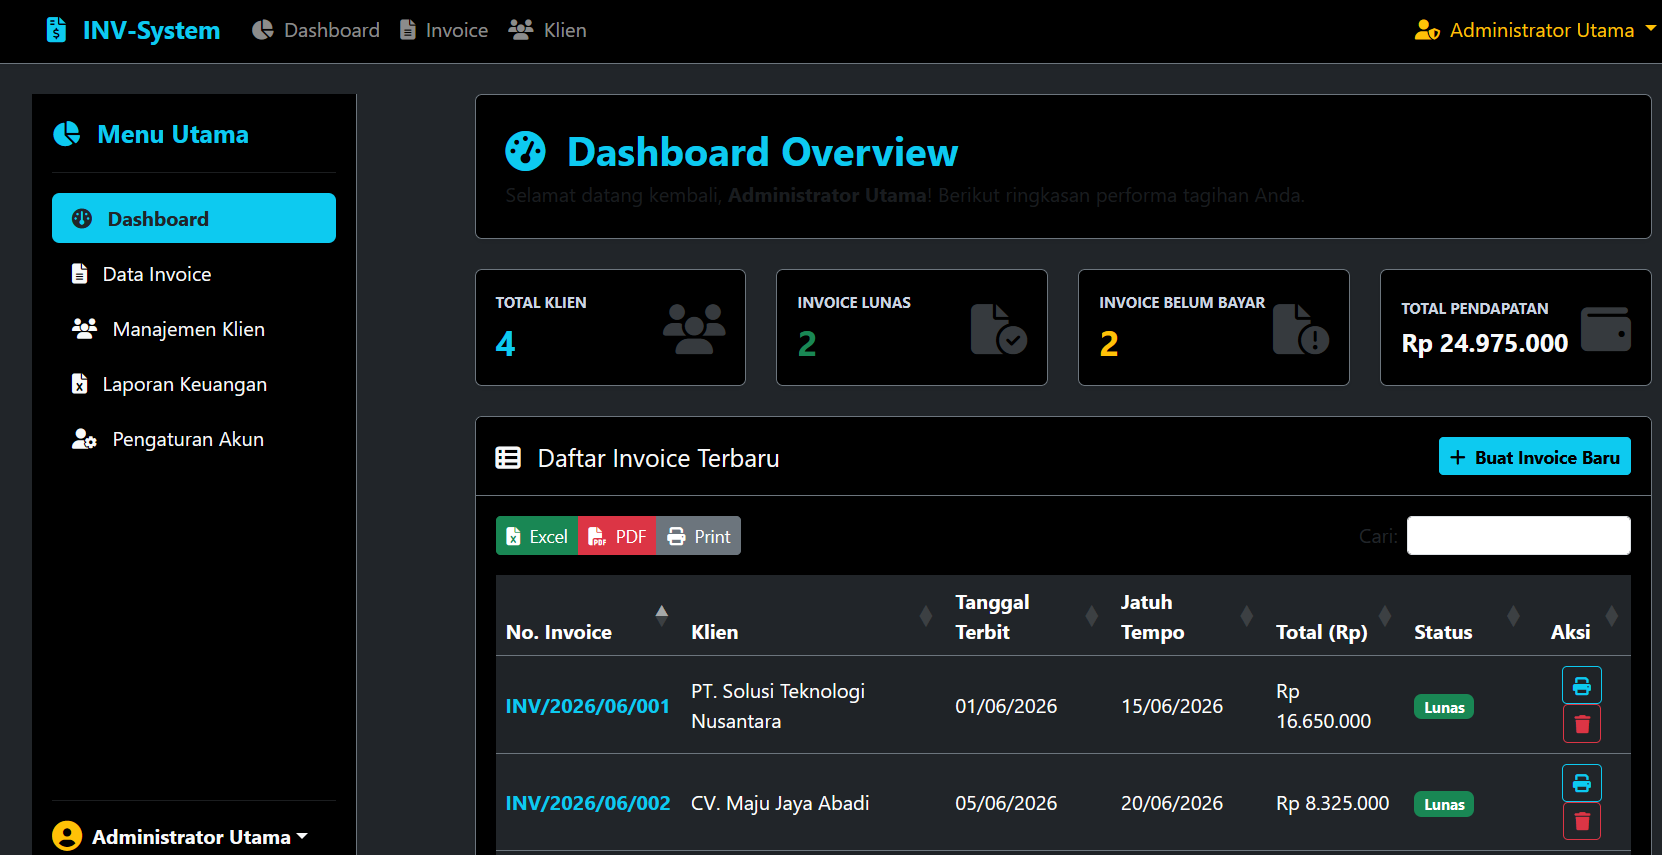Expand Administrator Utama dropdown in top bar
Screen dimensions: 1662x855
(1535, 30)
